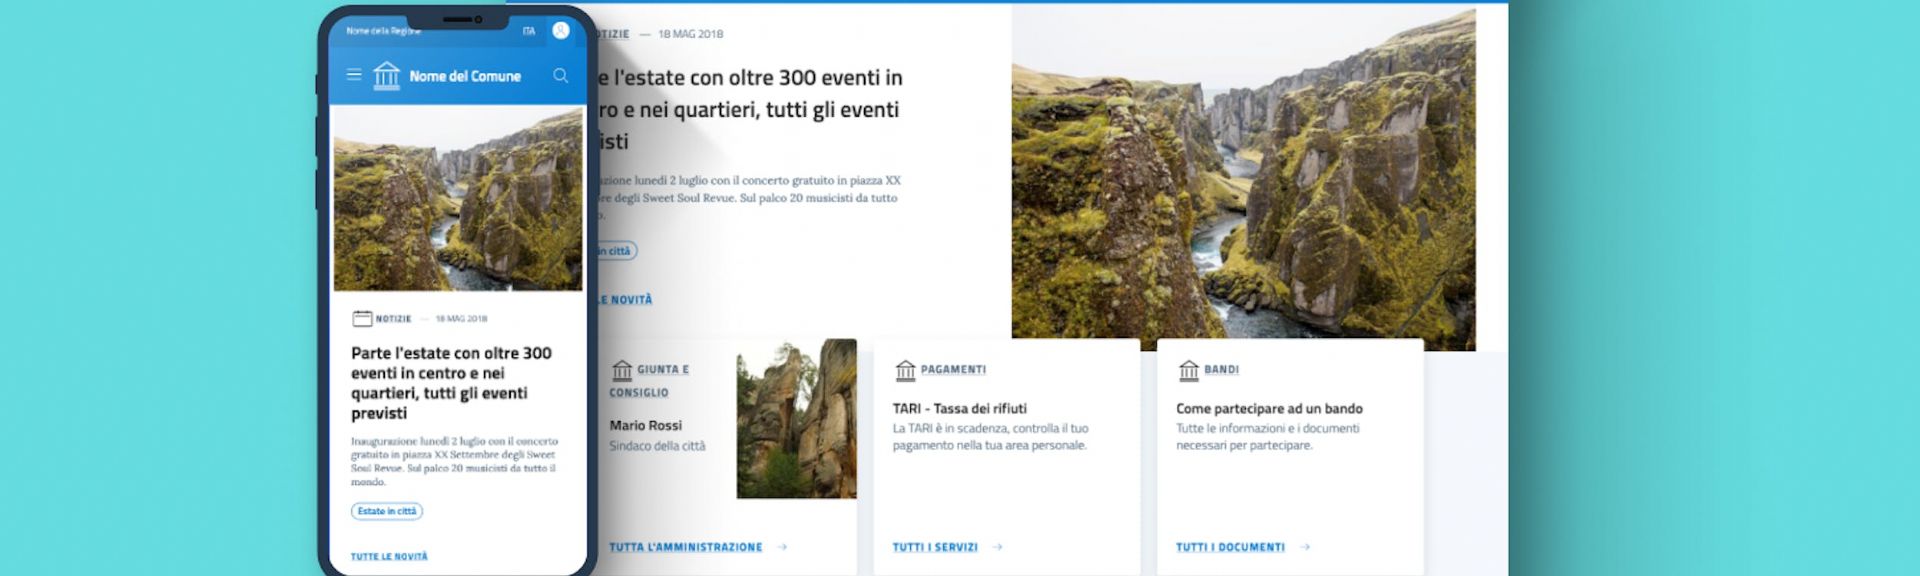Image resolution: width=1920 pixels, height=576 pixels.
Task: Click the calendar icon beside NOTIZIE
Action: pos(362,319)
